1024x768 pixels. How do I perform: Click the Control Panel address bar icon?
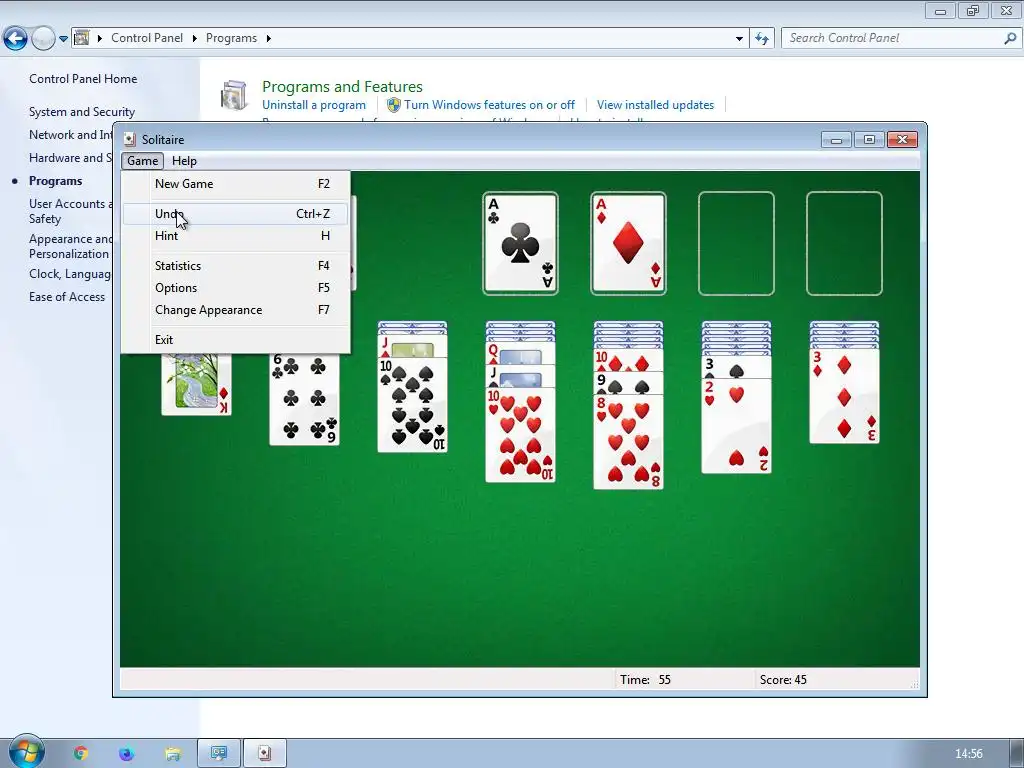(82, 38)
